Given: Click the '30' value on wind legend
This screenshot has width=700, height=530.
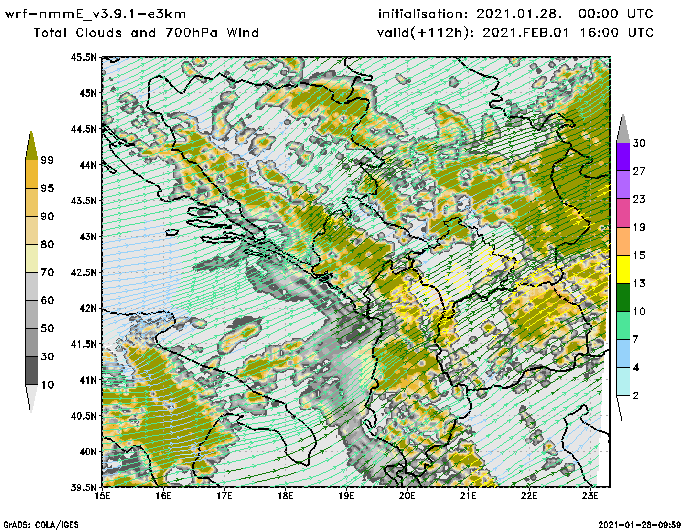Looking at the screenshot, I should (x=639, y=143).
